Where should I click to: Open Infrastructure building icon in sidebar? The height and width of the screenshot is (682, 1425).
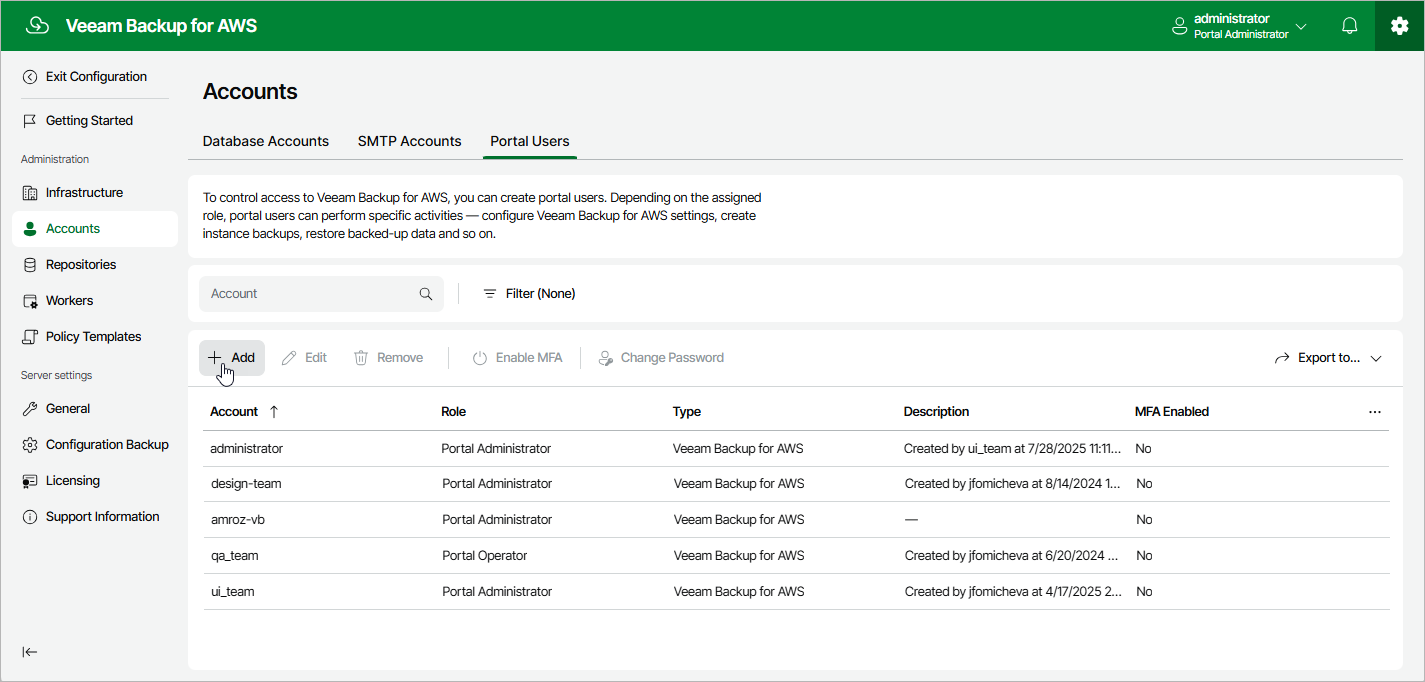30,193
